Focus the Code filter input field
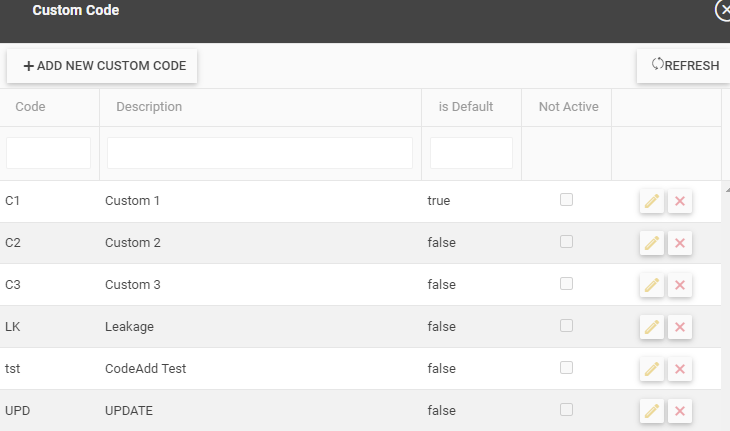 tap(48, 153)
